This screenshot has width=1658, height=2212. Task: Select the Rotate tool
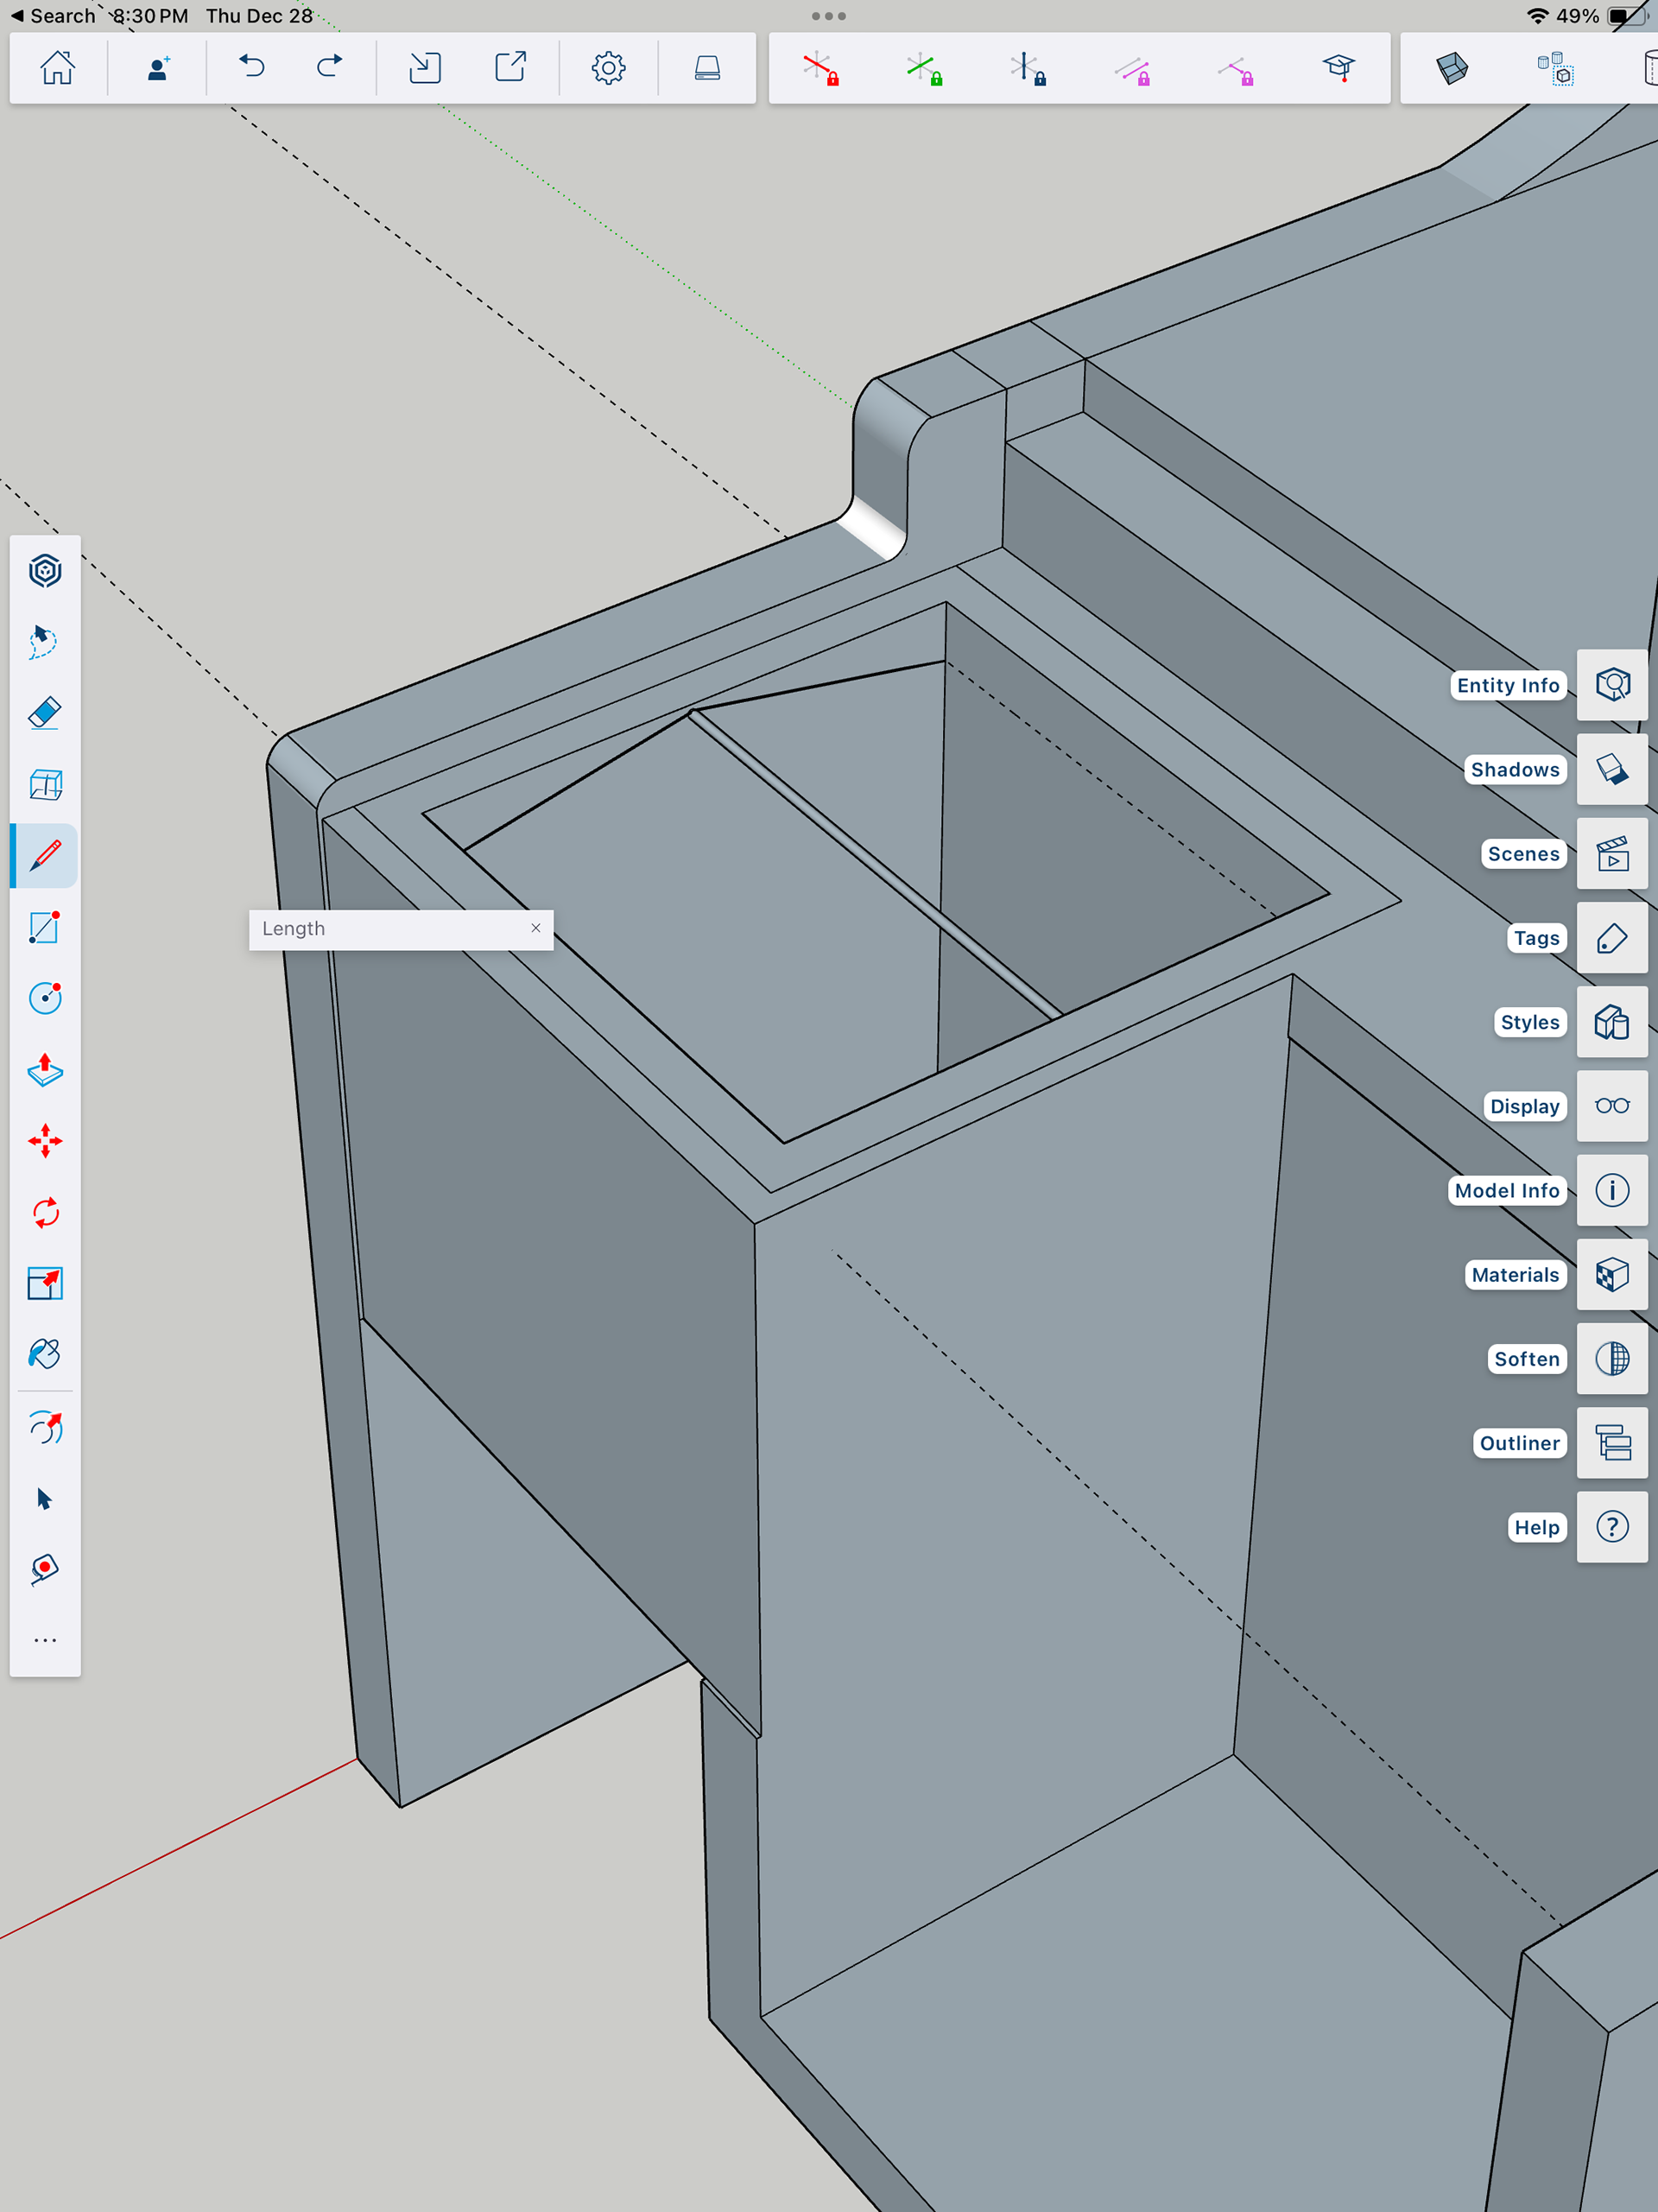pos(45,1213)
